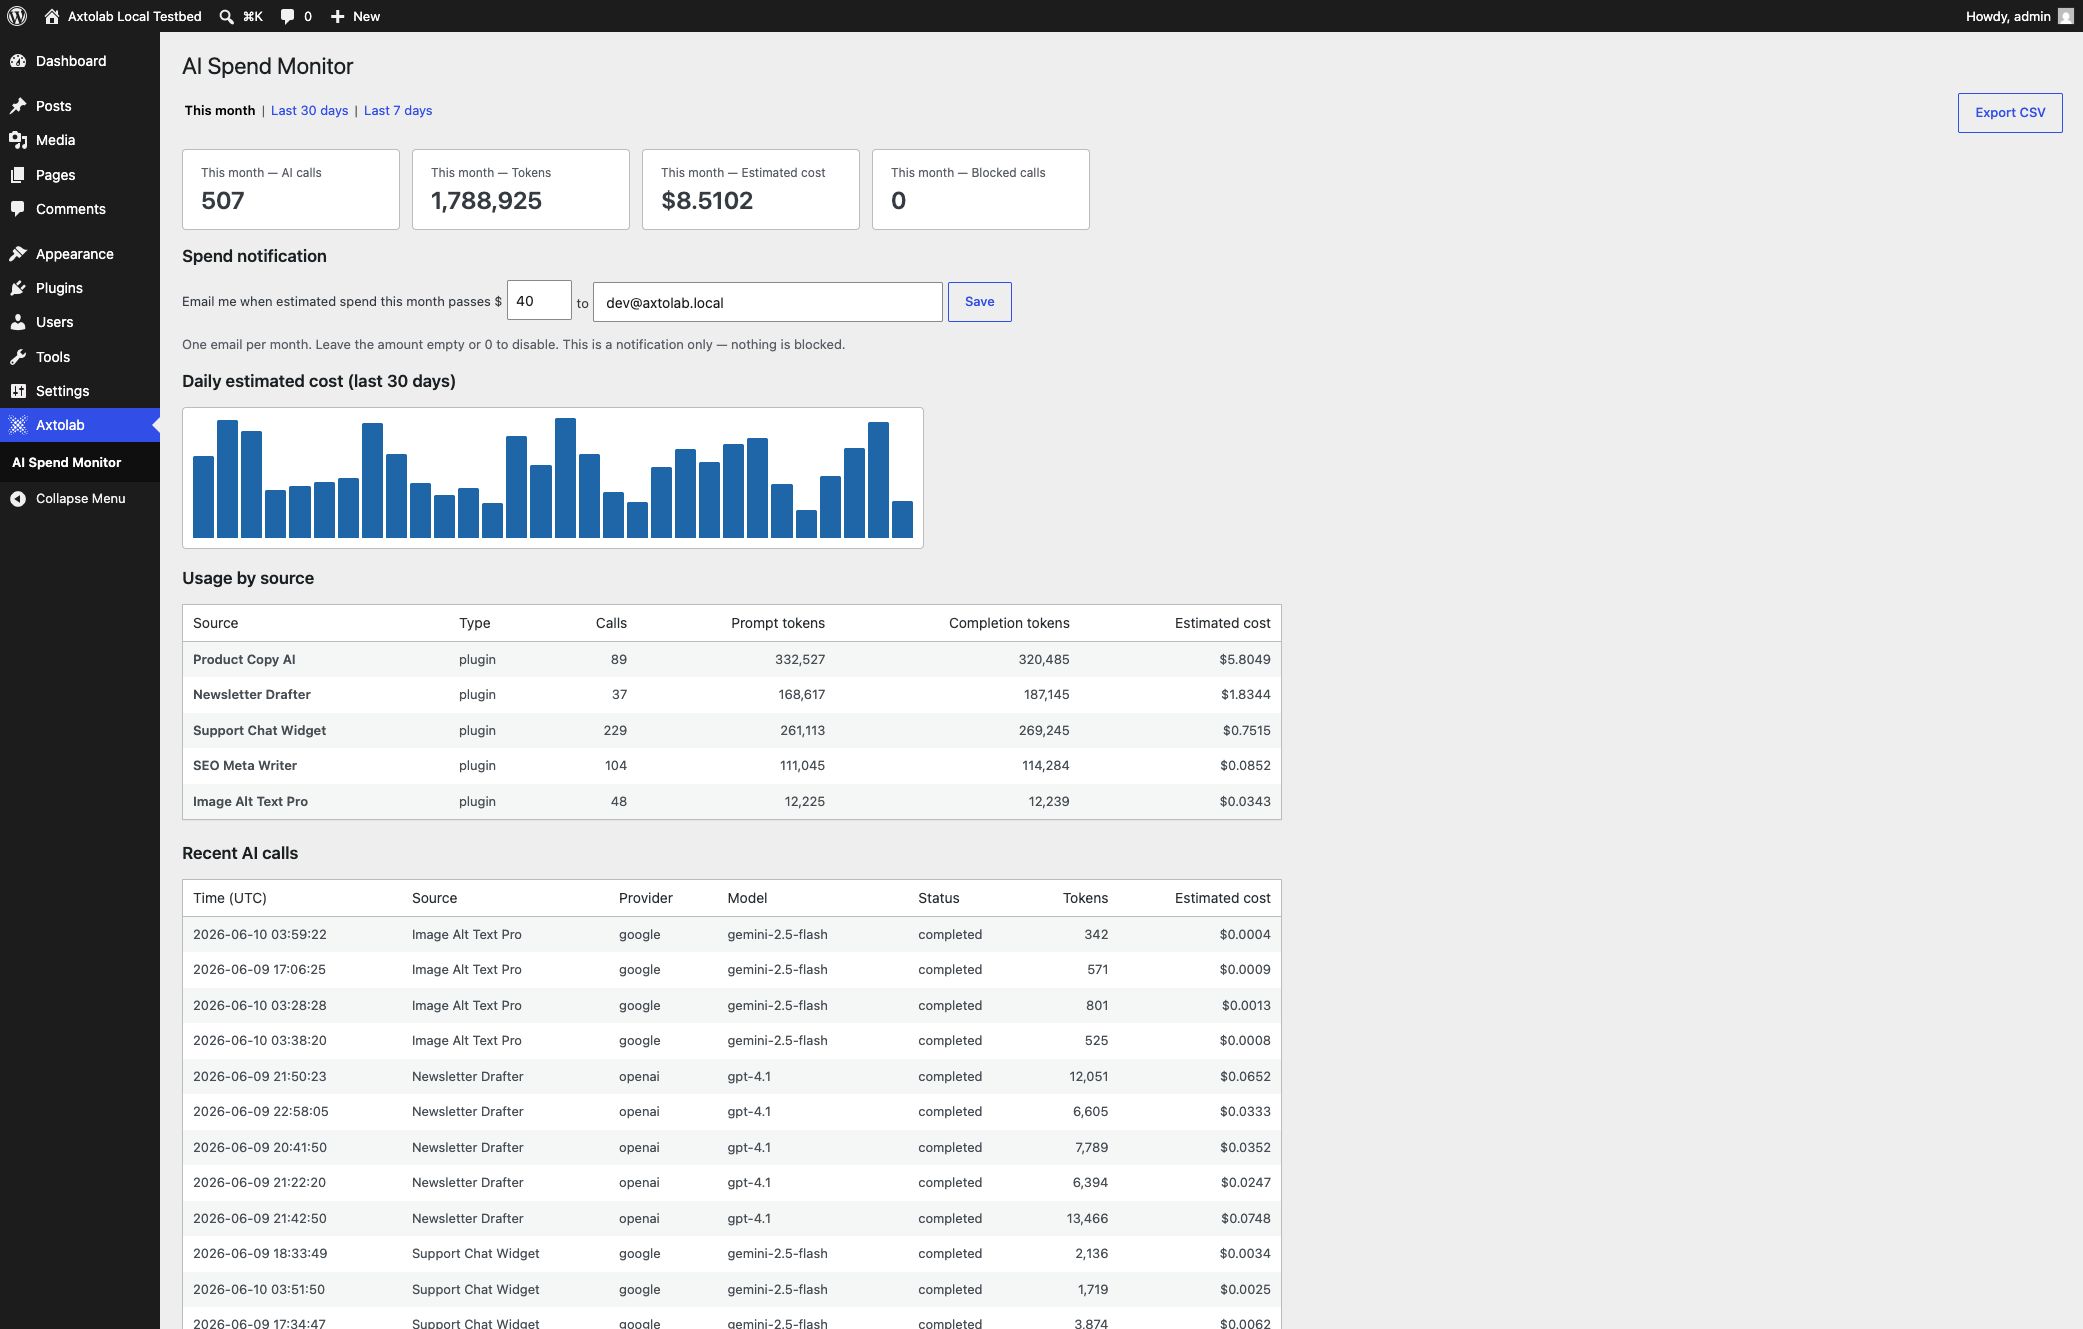Click the Export CSV button

[2010, 113]
